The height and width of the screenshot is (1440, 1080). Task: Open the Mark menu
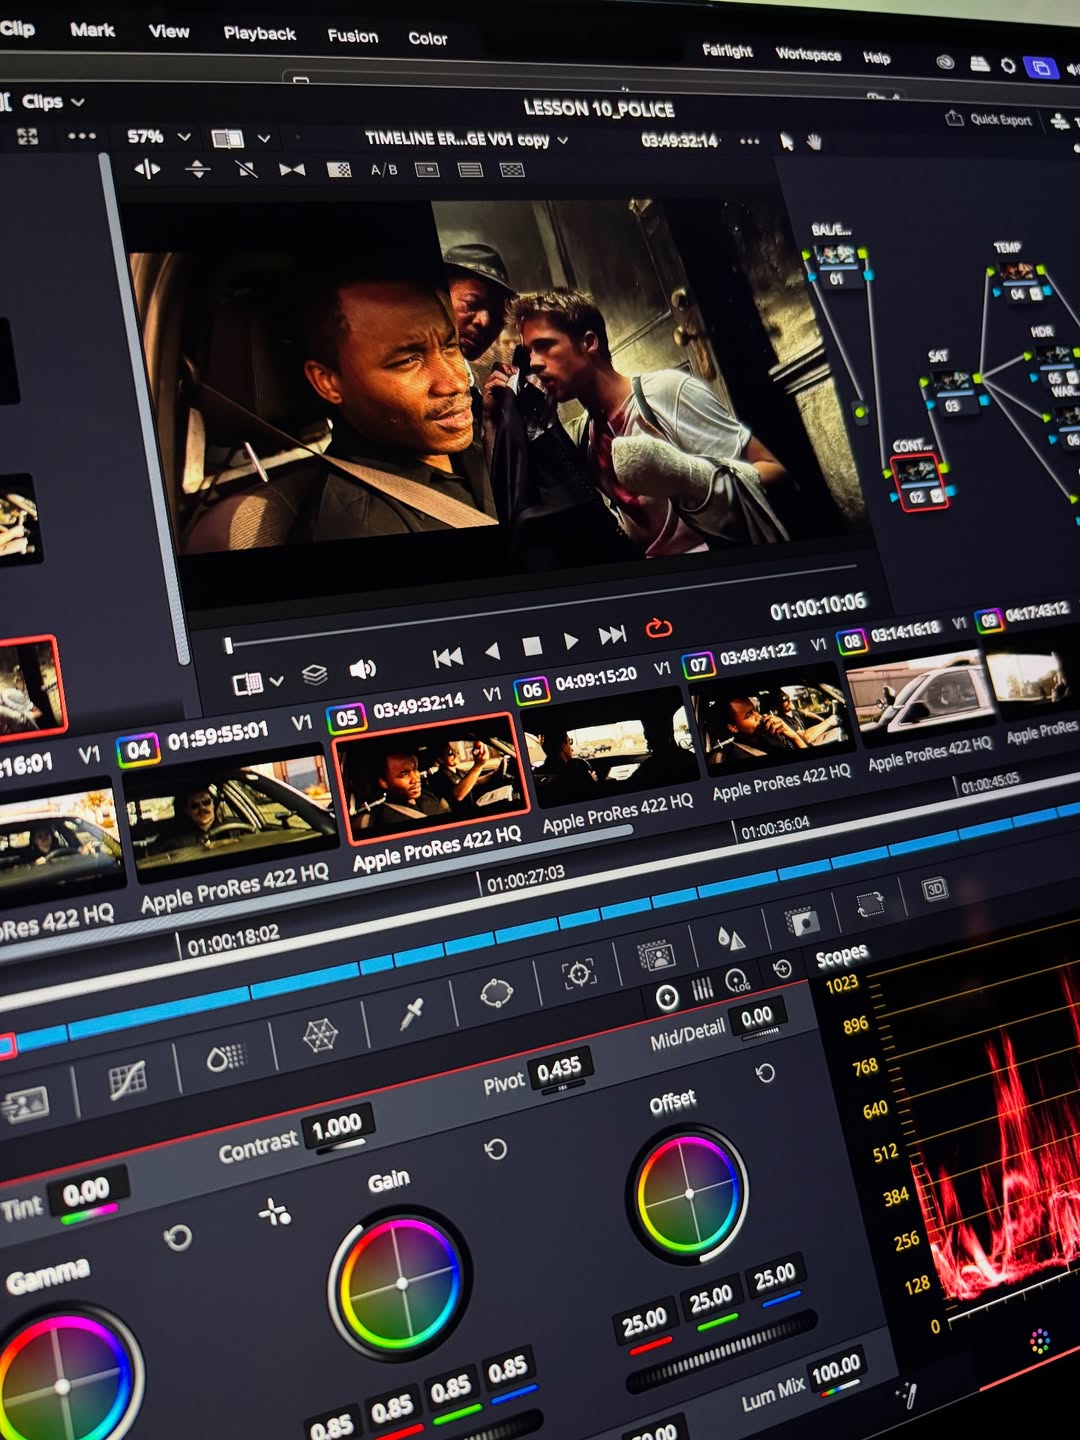92,30
